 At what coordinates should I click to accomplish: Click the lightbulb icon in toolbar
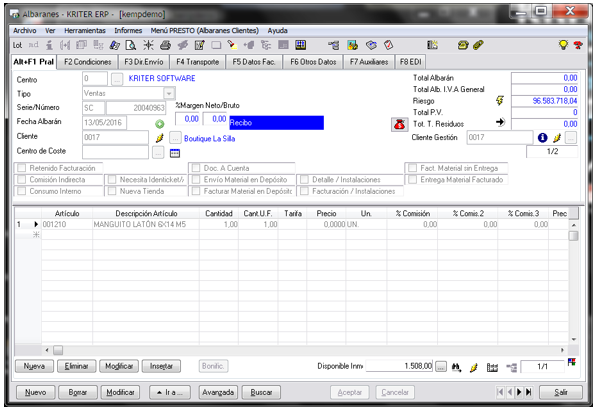563,45
